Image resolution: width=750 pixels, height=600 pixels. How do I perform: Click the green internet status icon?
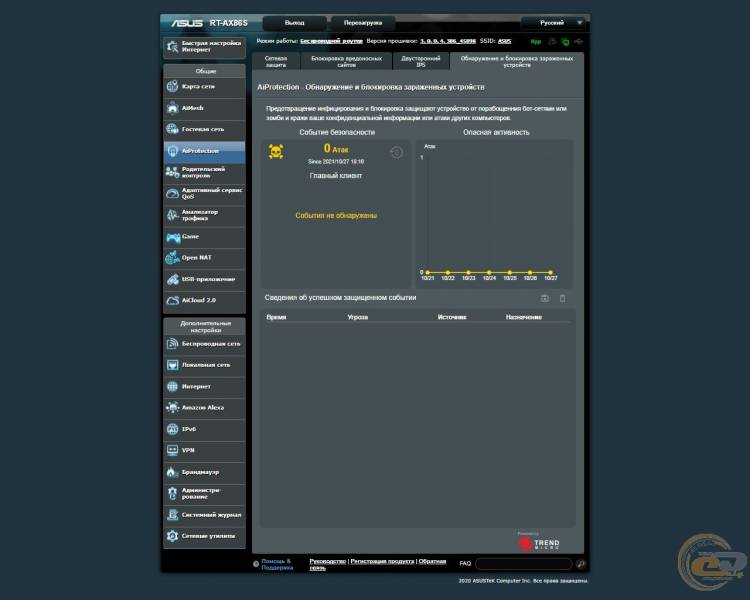pos(565,42)
